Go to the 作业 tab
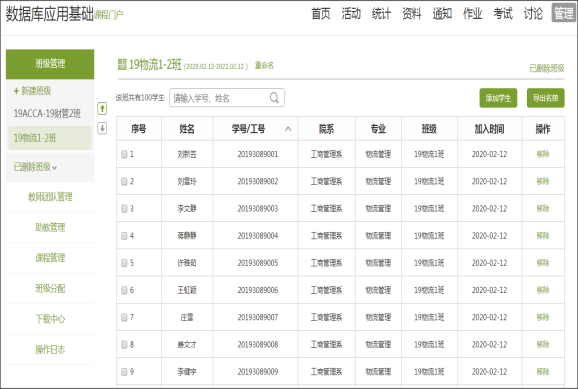The image size is (578, 389). point(473,14)
